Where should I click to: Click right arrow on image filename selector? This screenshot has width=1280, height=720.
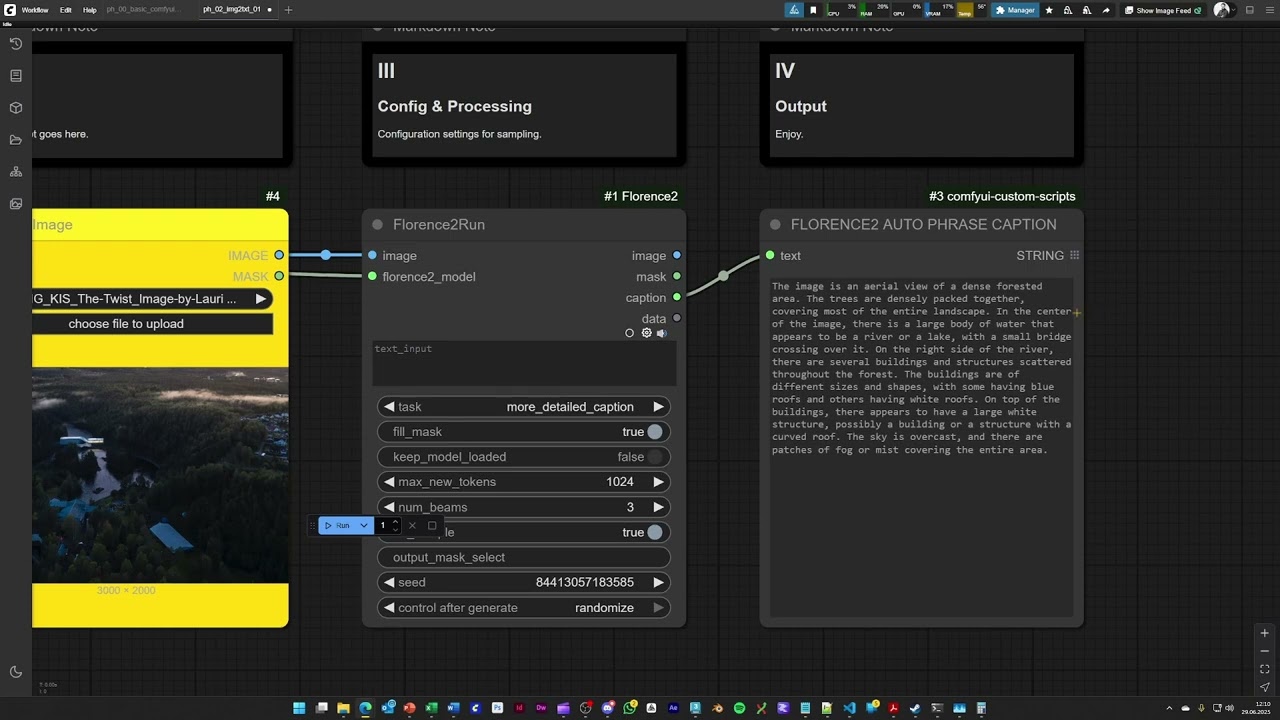[260, 299]
